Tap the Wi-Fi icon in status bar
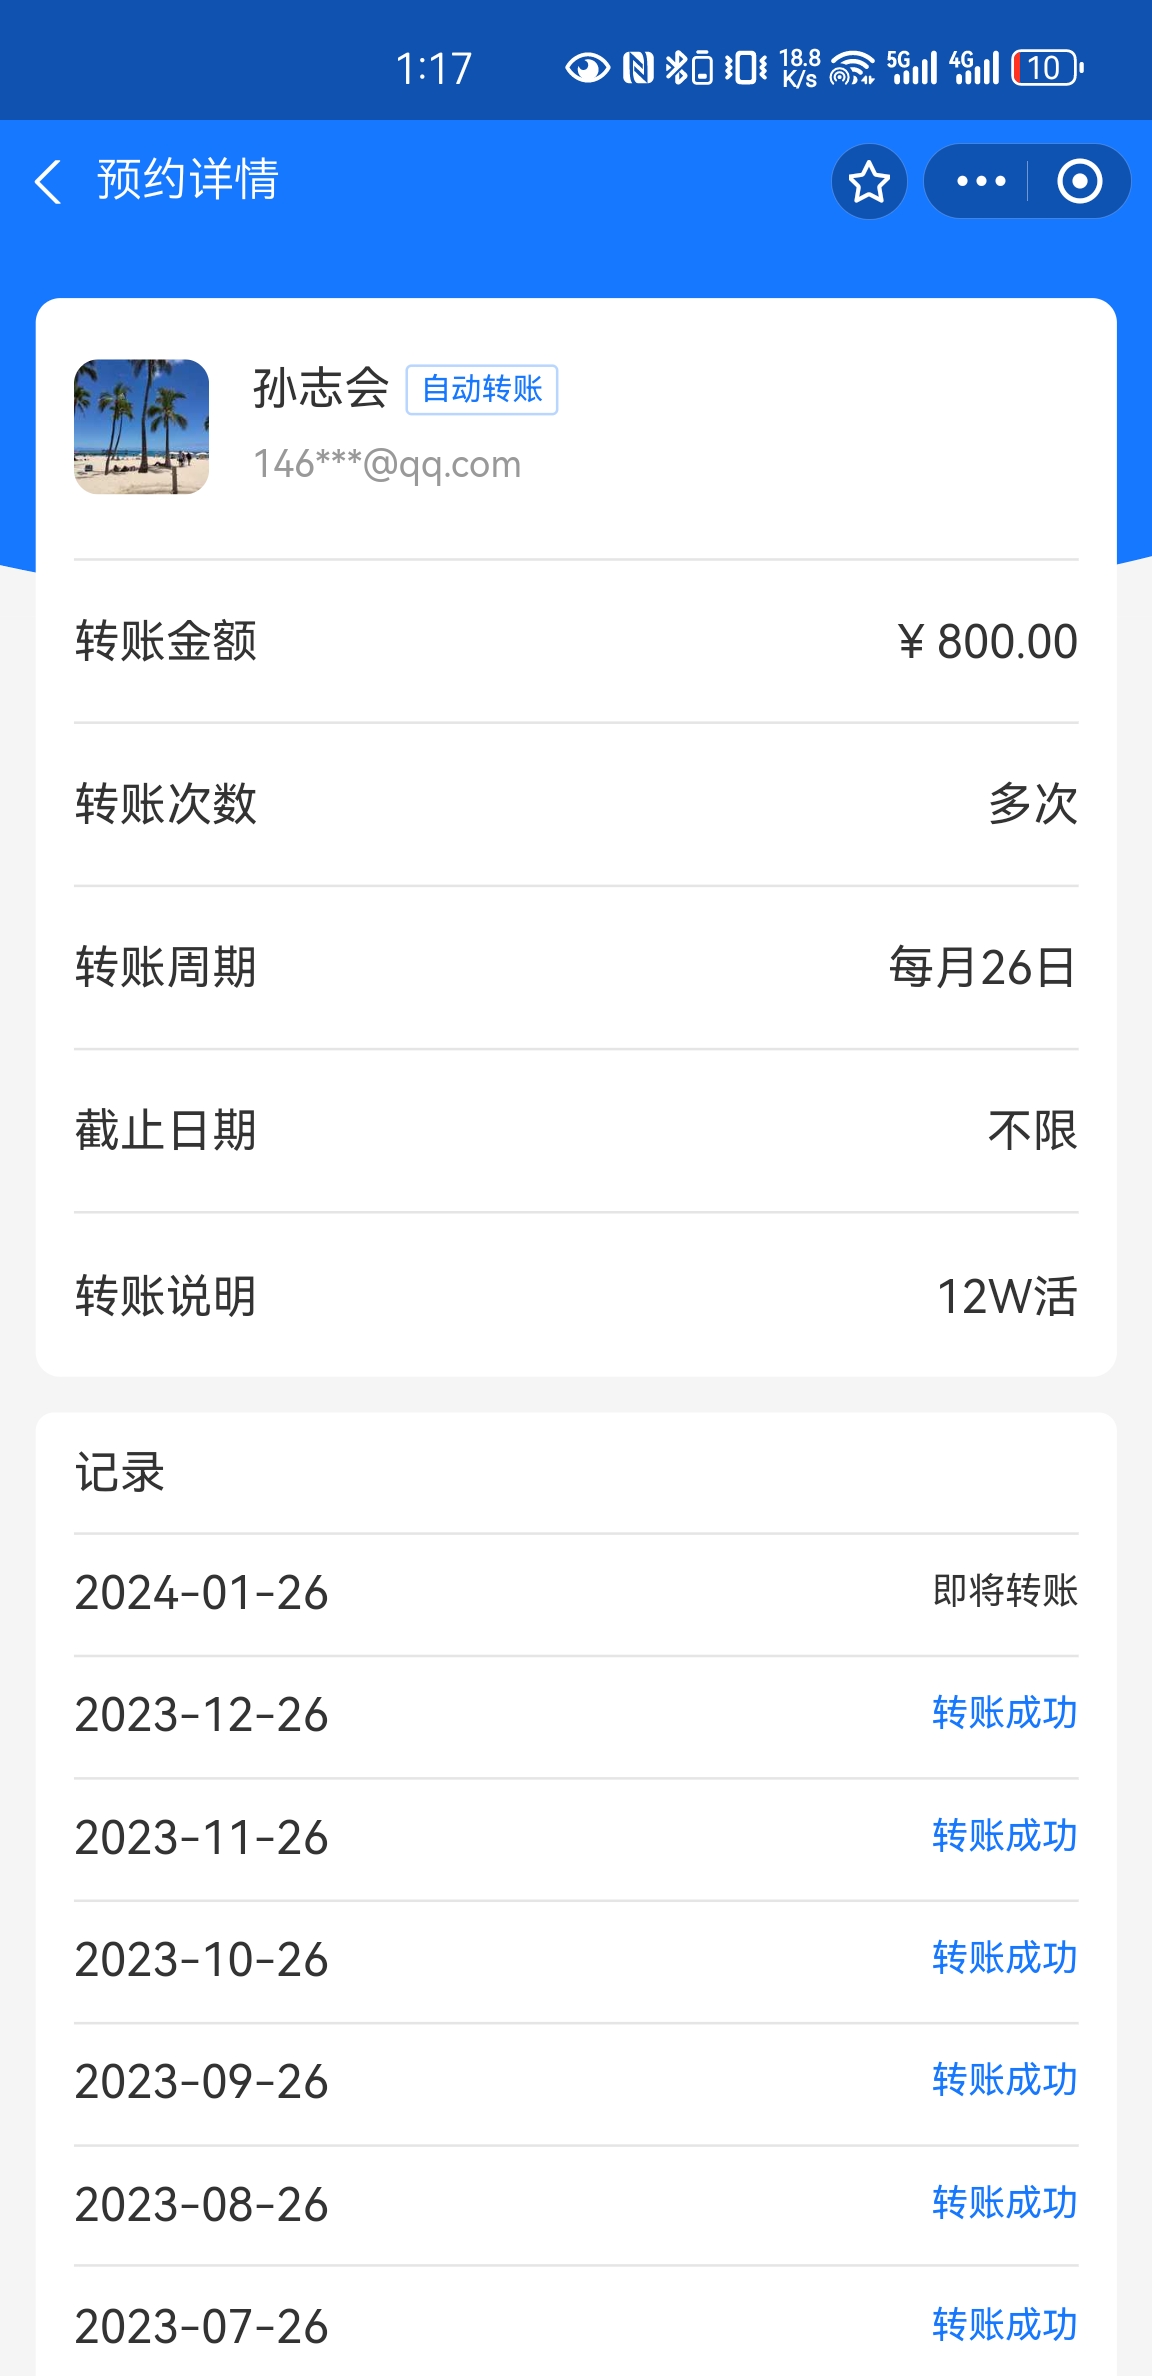 tap(851, 68)
